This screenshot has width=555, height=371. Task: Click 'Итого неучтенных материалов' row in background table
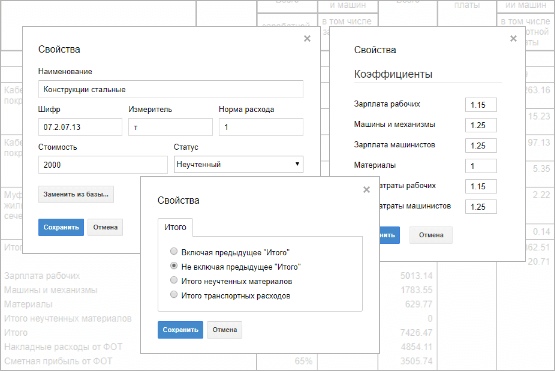[x=68, y=318]
